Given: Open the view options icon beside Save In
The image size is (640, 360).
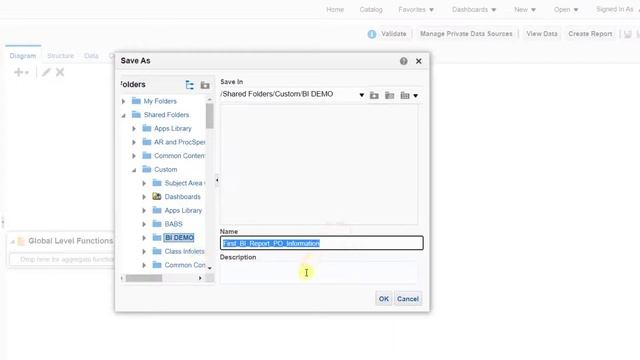Looking at the screenshot, I should (x=405, y=95).
